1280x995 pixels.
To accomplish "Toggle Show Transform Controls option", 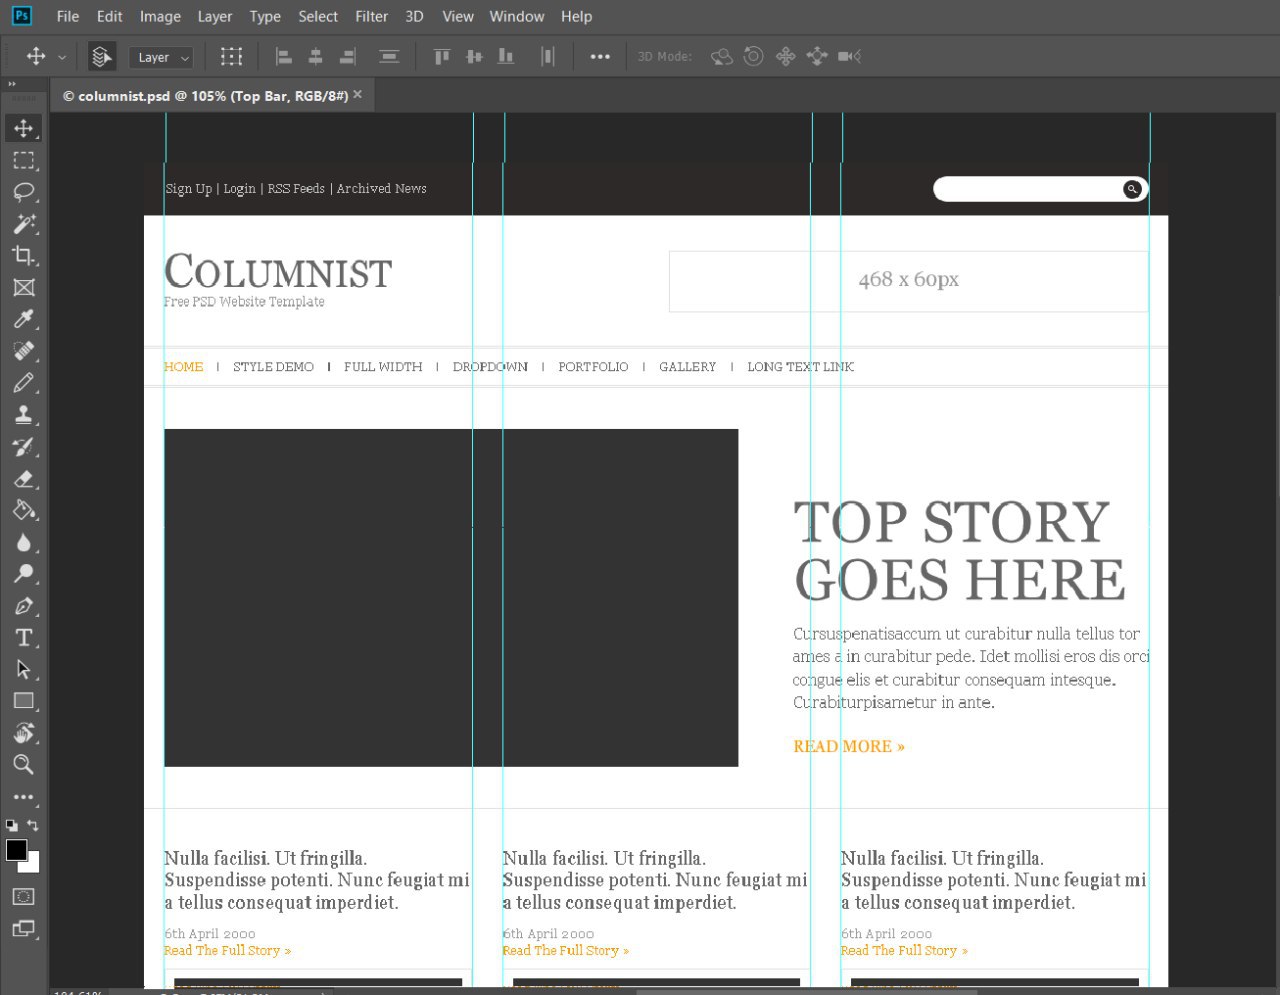I will coord(231,57).
